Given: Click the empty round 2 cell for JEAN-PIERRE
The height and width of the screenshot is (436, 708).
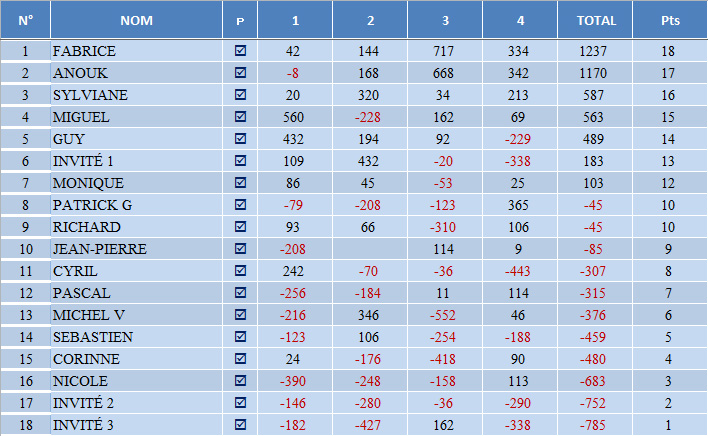Looking at the screenshot, I should pyautogui.click(x=369, y=249).
